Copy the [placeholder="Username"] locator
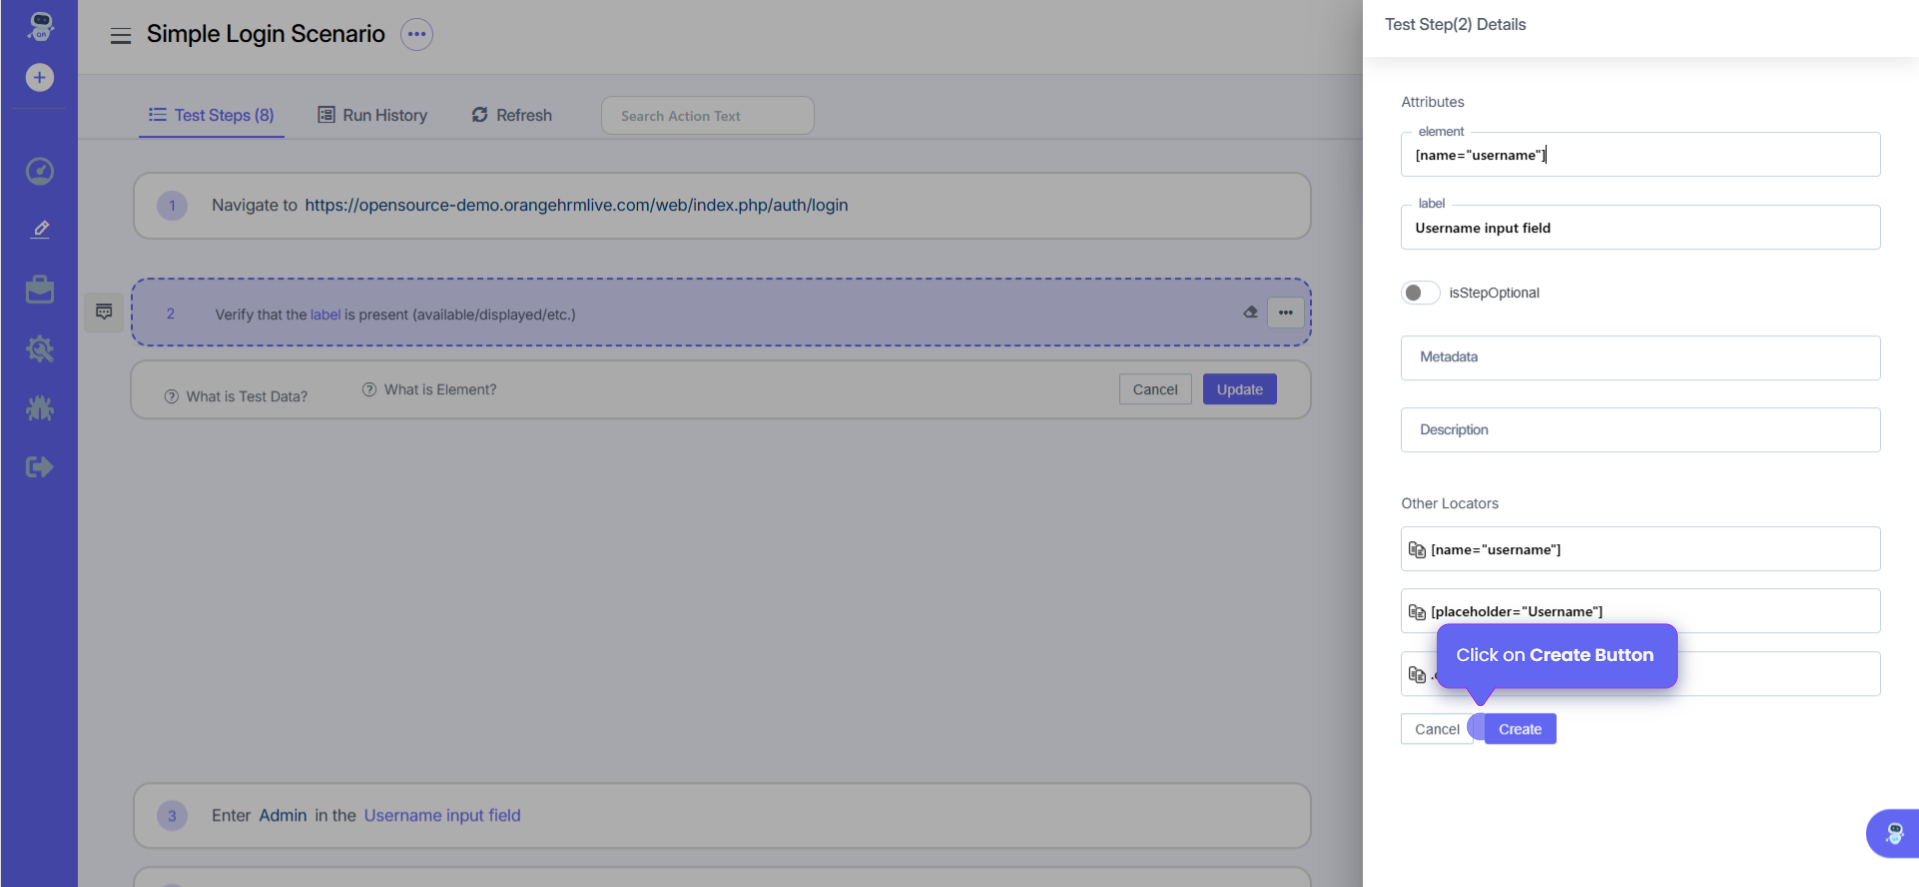 pyautogui.click(x=1417, y=612)
